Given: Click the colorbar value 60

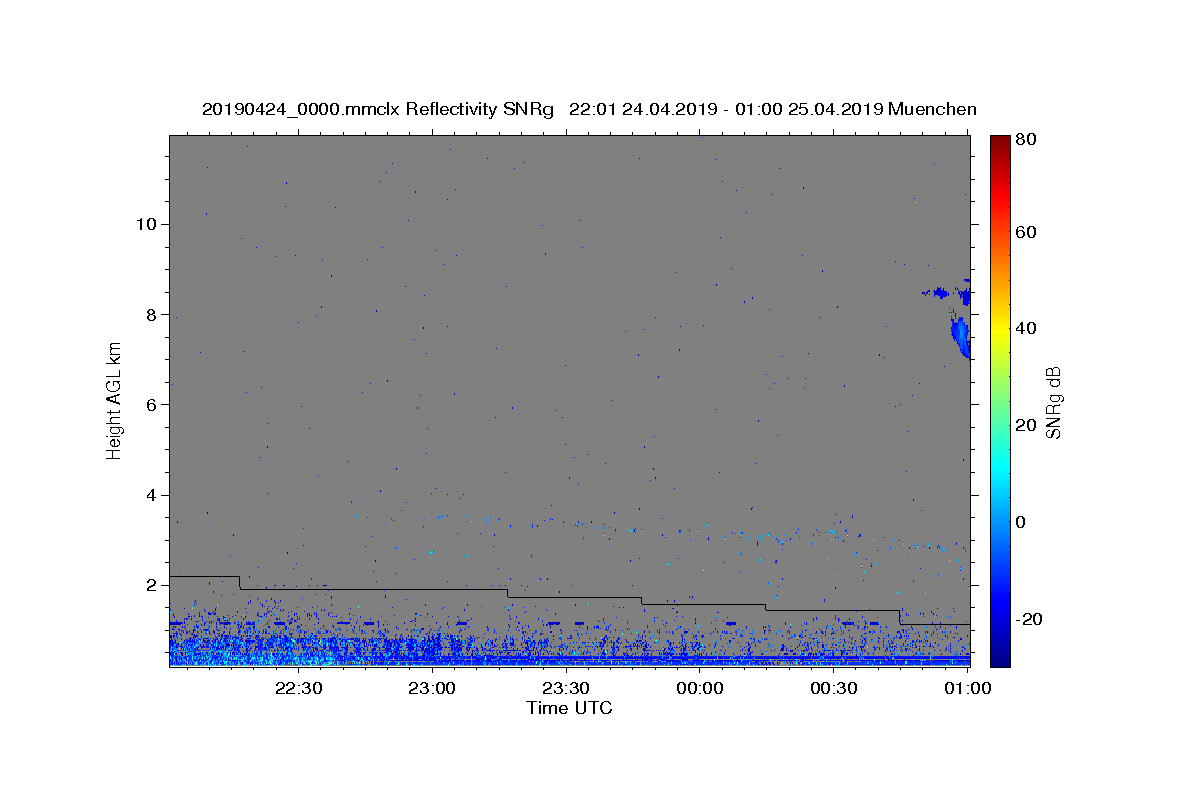Looking at the screenshot, I should click(x=1026, y=232).
